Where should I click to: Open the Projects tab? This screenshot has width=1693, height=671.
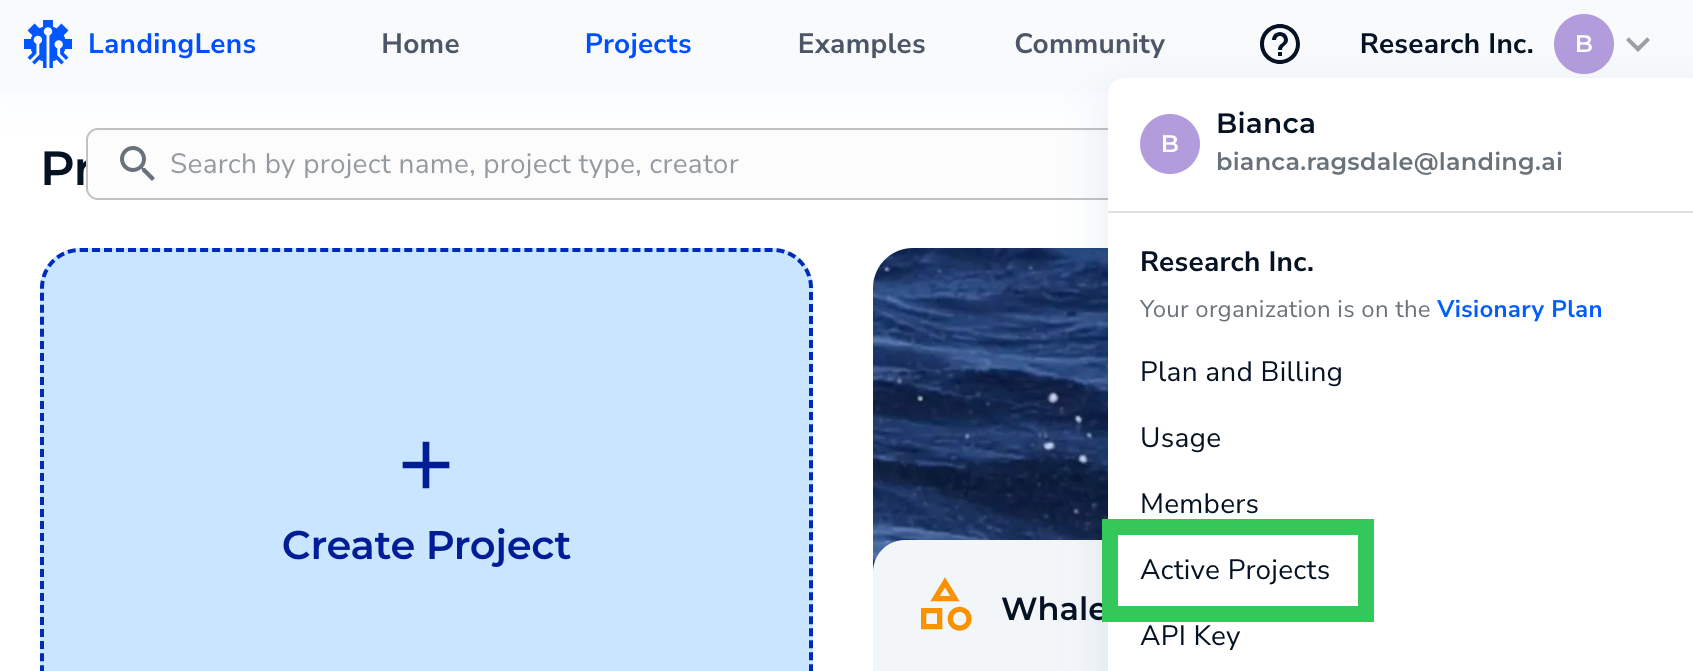pyautogui.click(x=638, y=44)
